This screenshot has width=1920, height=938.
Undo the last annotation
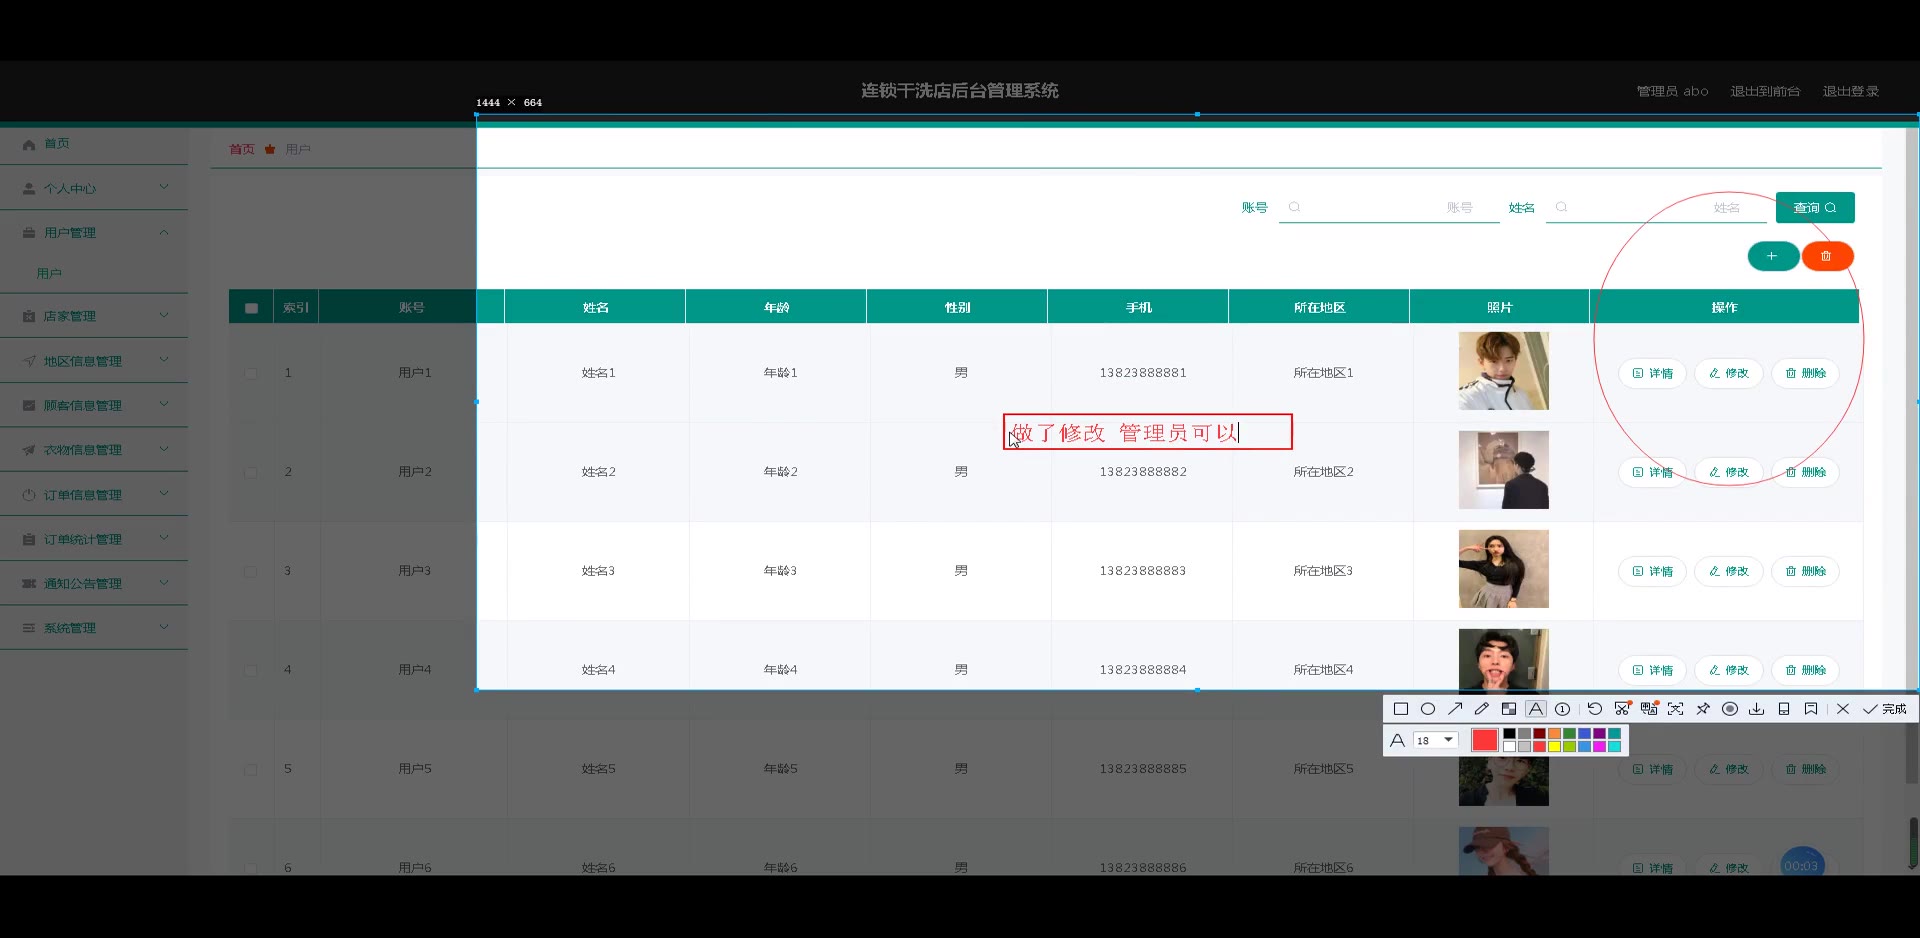pyautogui.click(x=1595, y=709)
